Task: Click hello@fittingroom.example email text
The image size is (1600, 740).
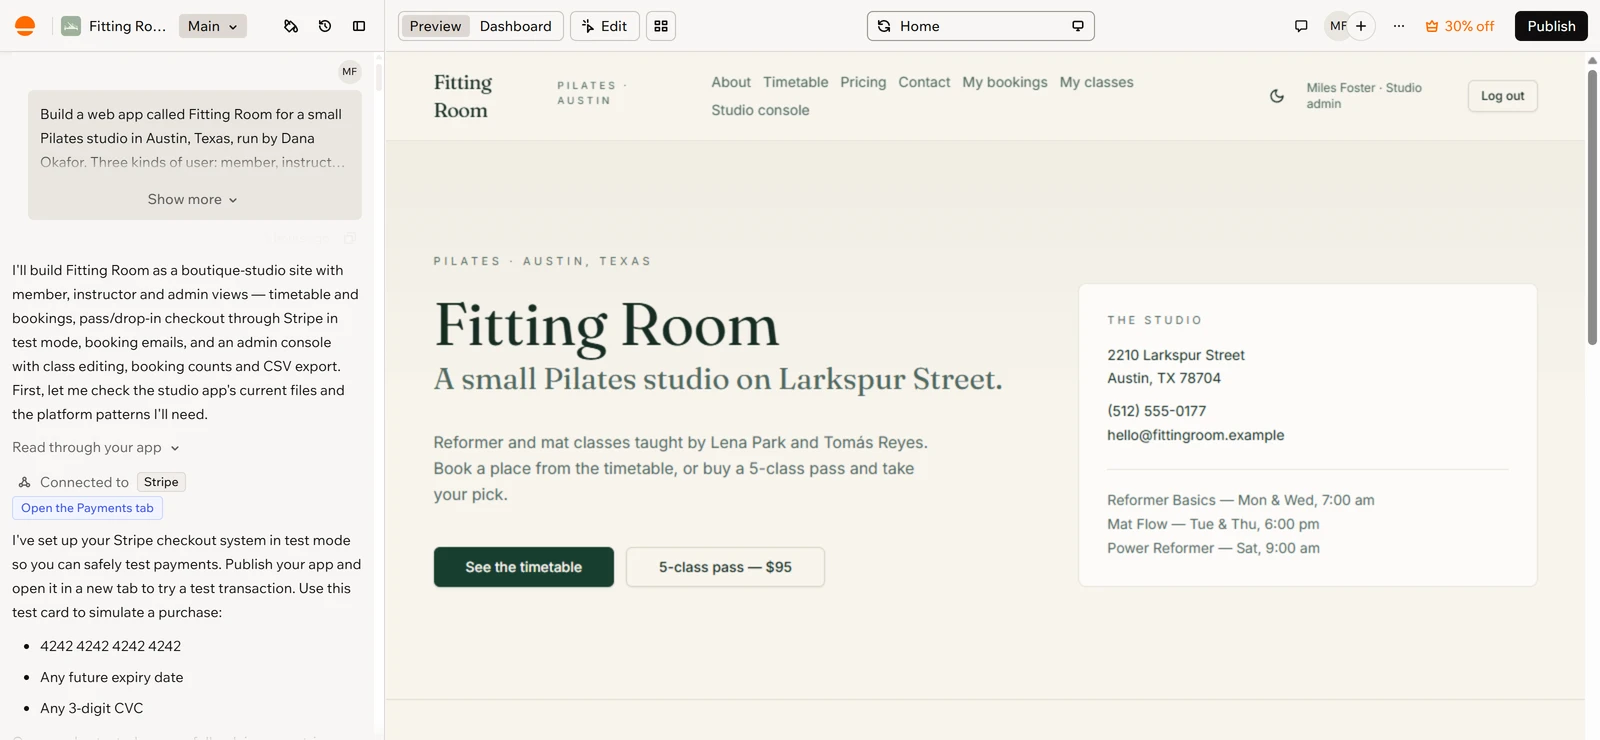Action: pyautogui.click(x=1195, y=435)
